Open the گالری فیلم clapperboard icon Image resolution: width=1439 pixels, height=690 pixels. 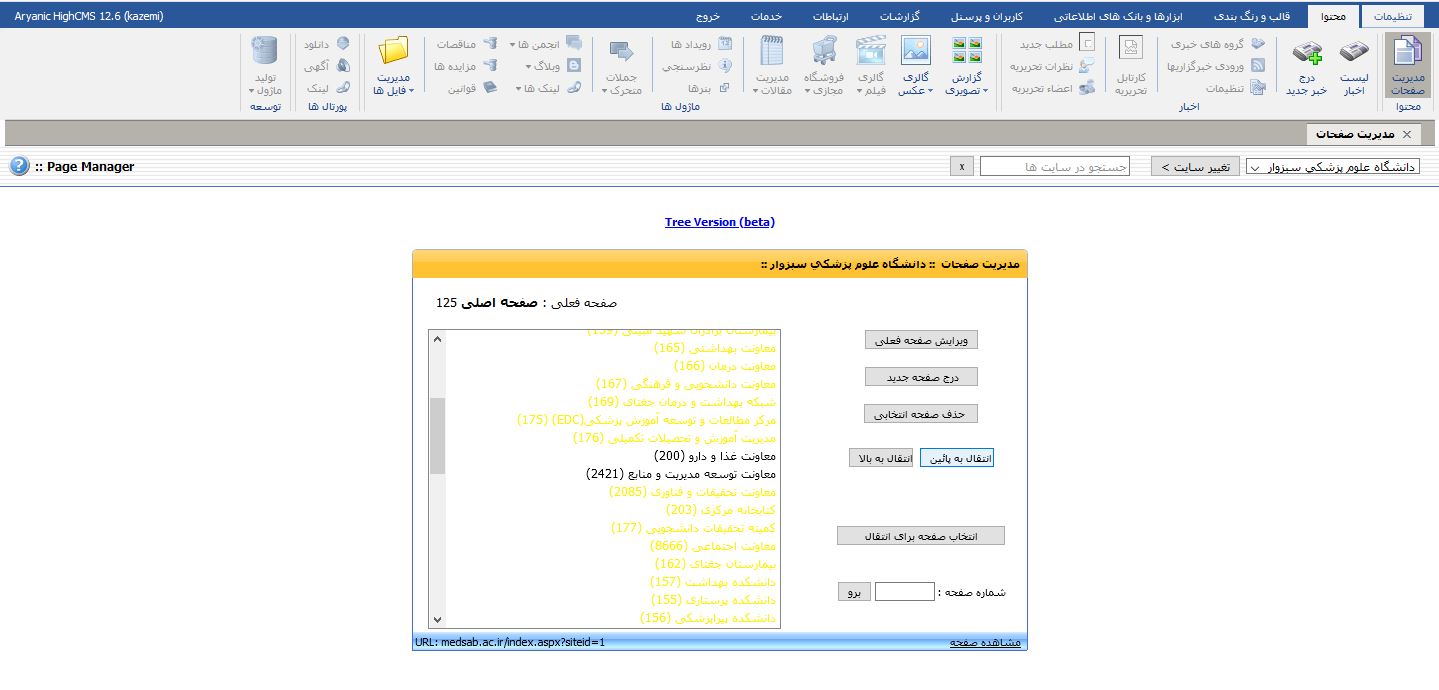(871, 52)
